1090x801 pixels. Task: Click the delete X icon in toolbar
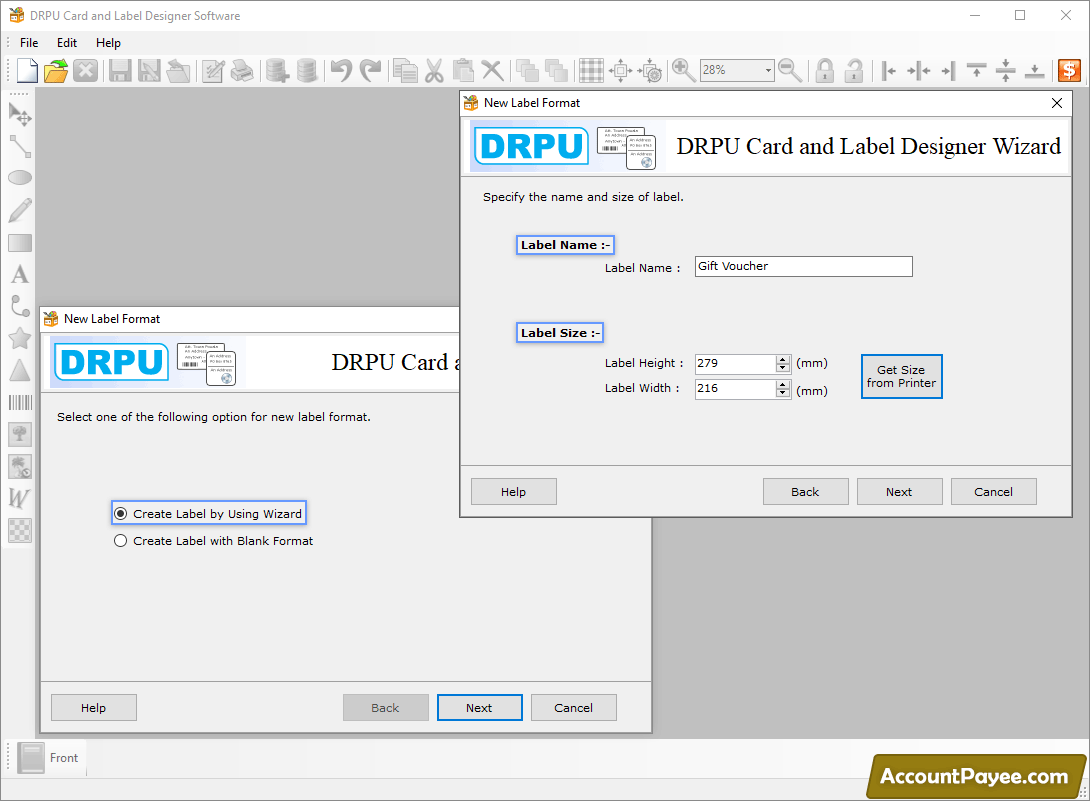(x=492, y=70)
